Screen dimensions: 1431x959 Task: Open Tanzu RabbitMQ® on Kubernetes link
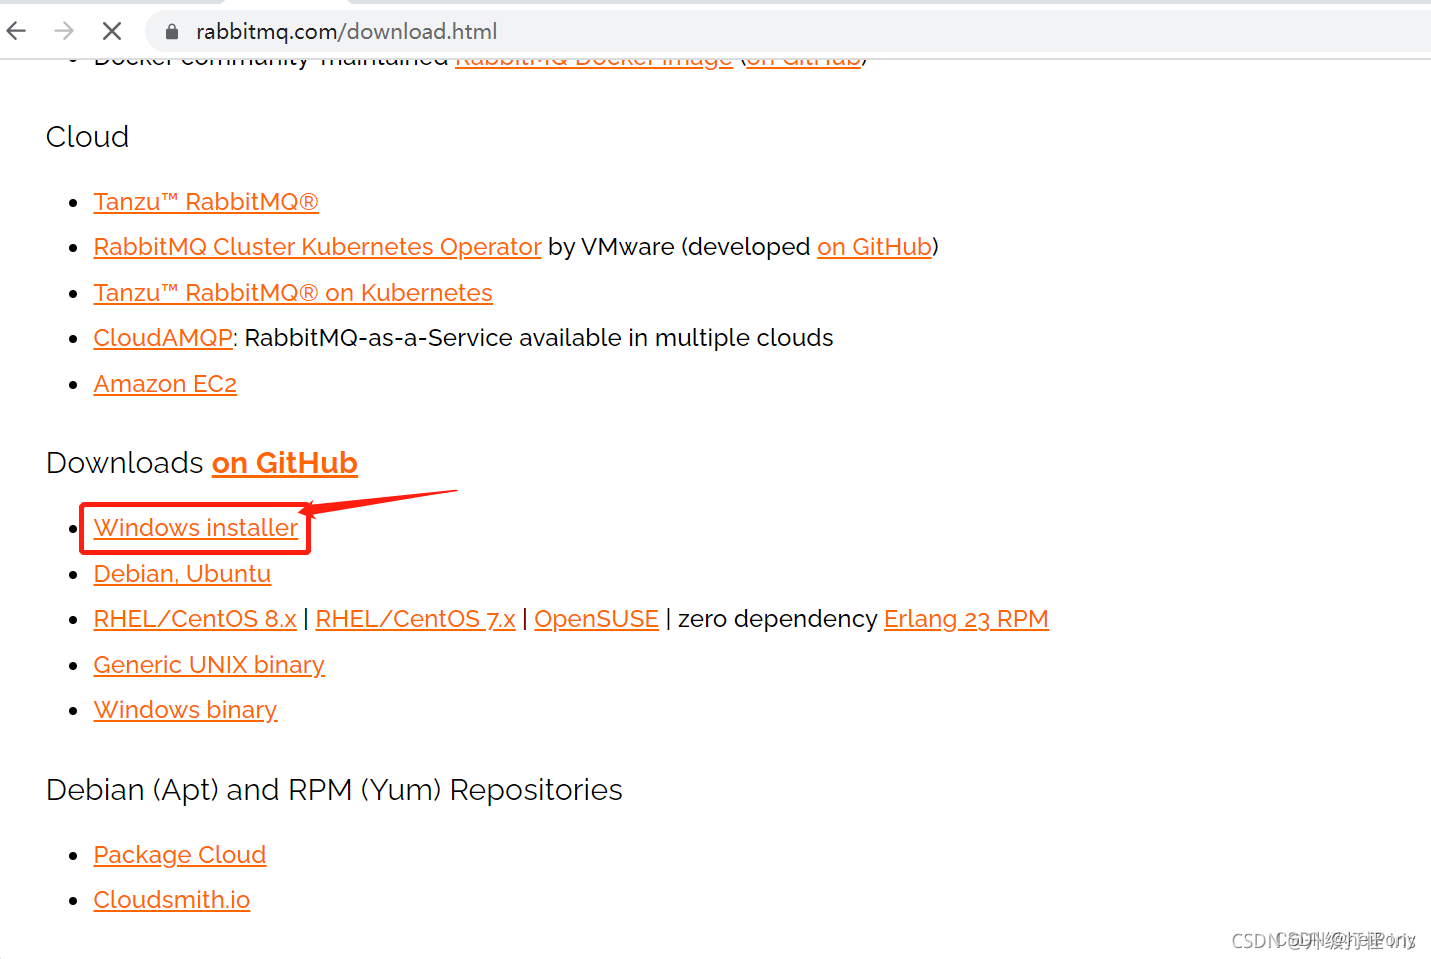(293, 293)
